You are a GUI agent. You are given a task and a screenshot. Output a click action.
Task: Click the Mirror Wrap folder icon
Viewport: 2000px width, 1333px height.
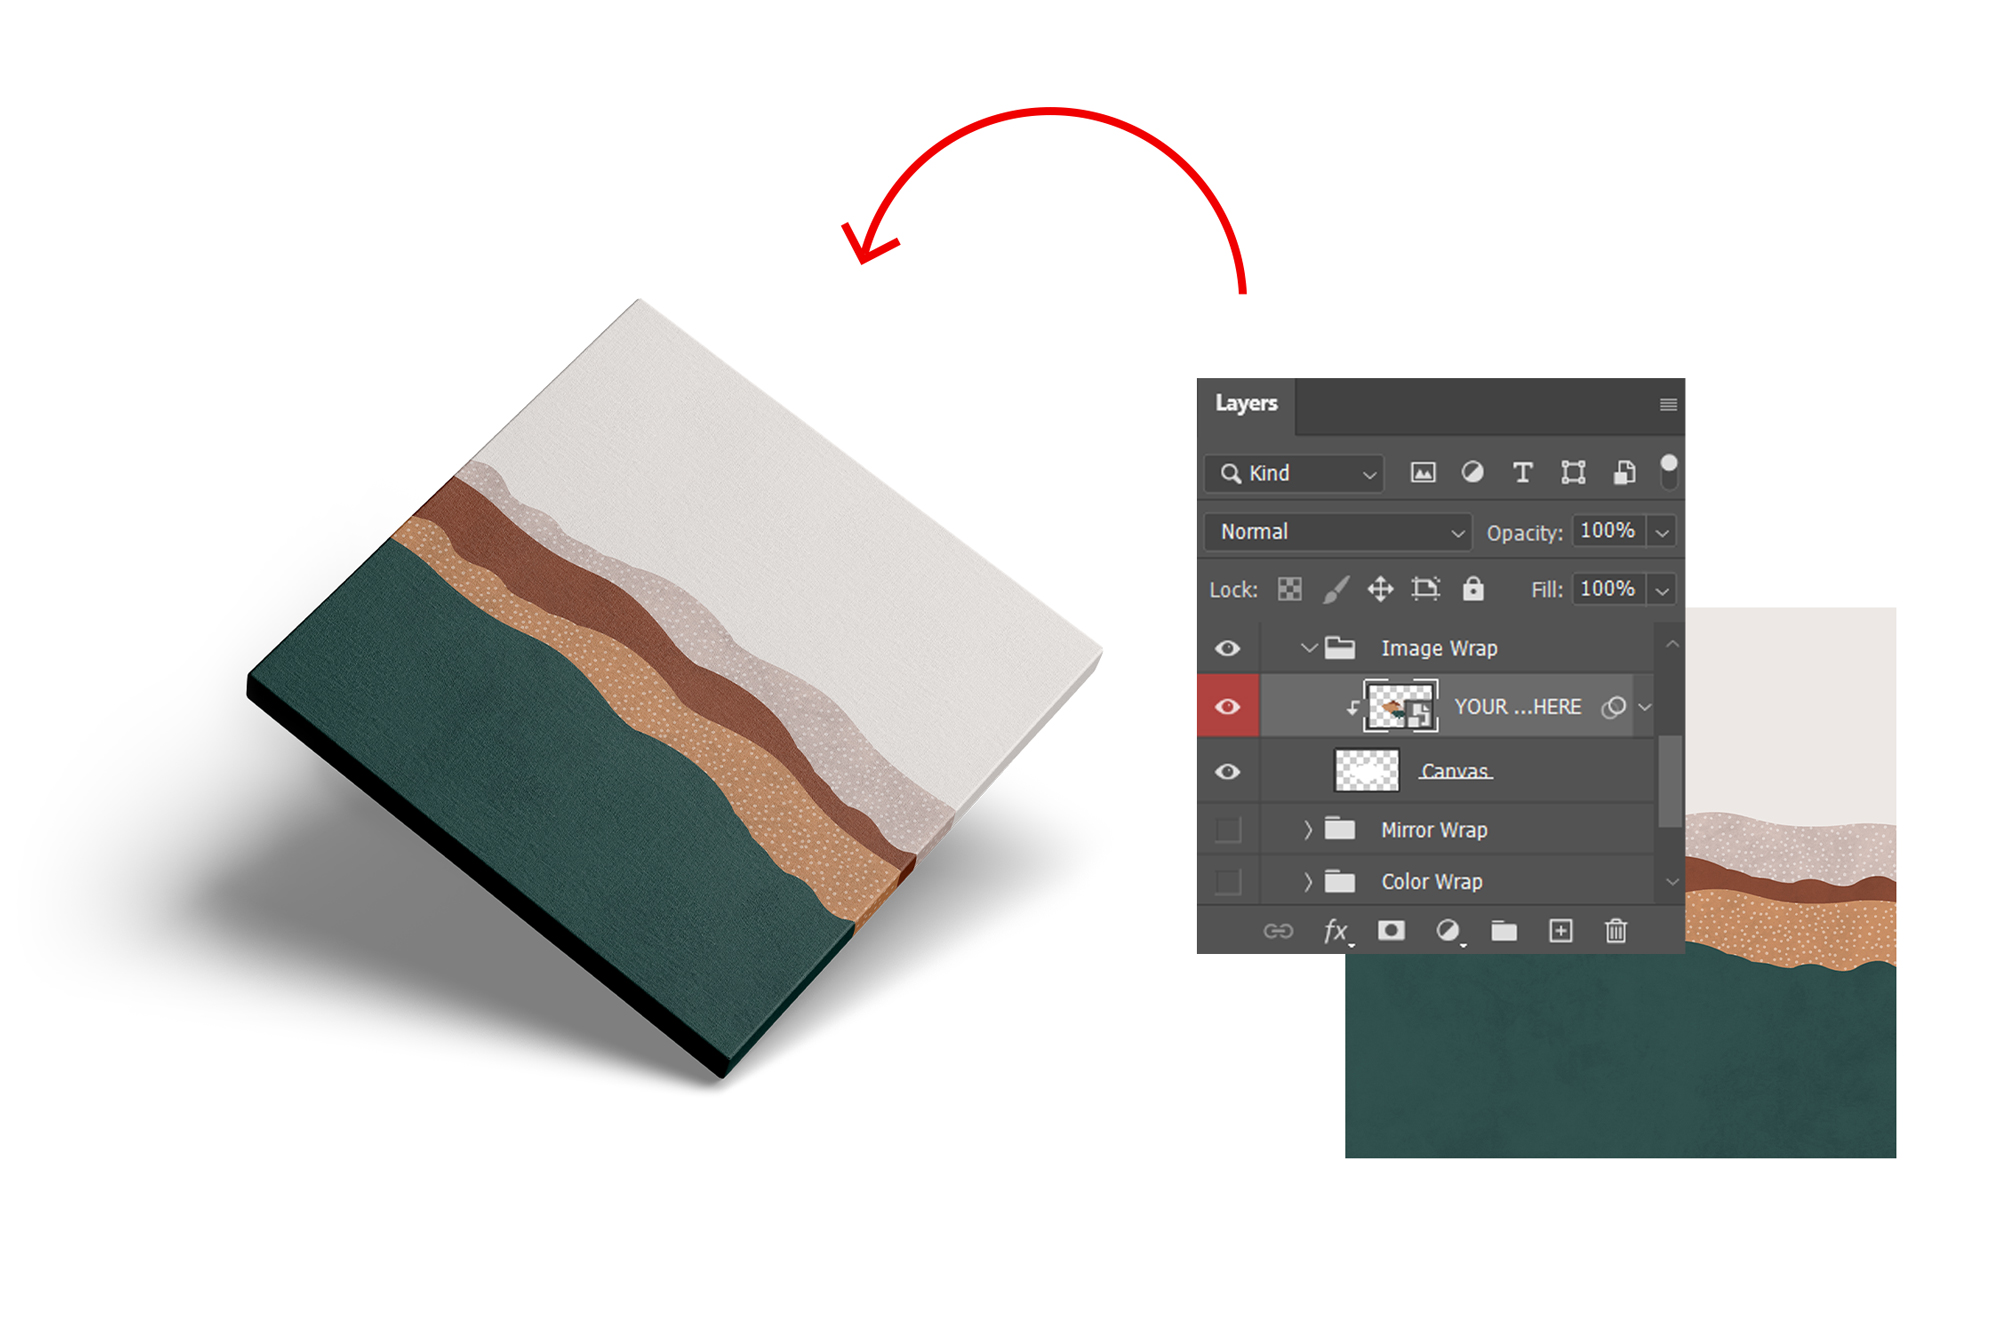pyautogui.click(x=1340, y=829)
